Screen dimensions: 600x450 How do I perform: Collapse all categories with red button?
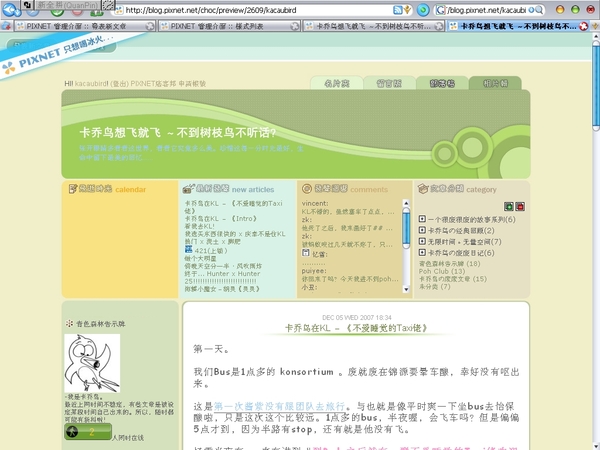[x=520, y=207]
